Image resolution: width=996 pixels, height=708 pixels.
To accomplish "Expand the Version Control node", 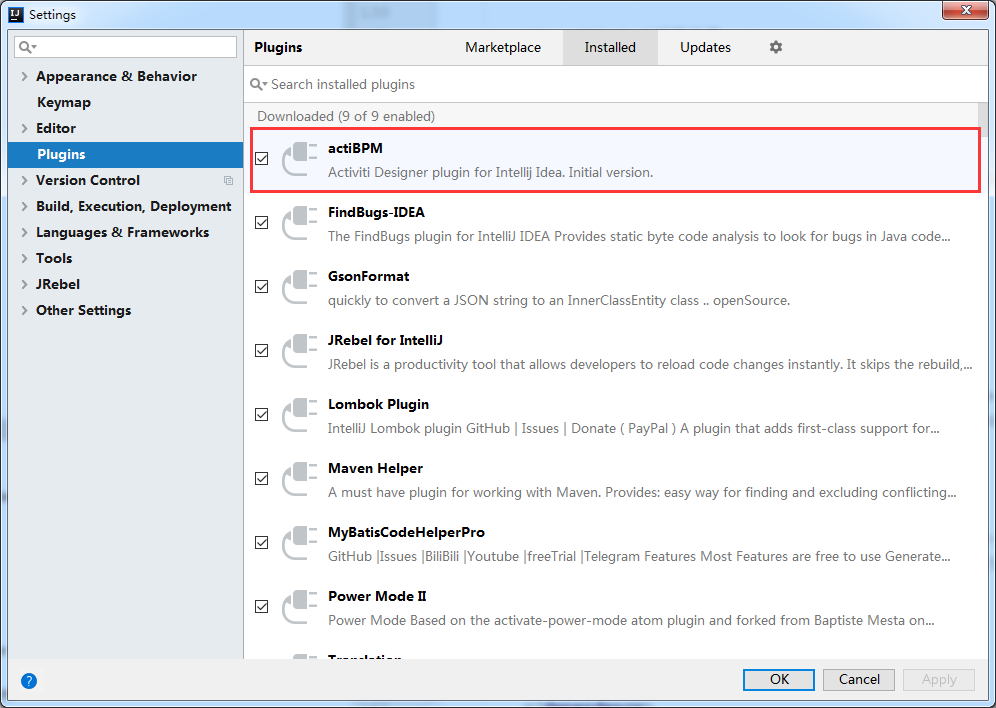I will 24,180.
